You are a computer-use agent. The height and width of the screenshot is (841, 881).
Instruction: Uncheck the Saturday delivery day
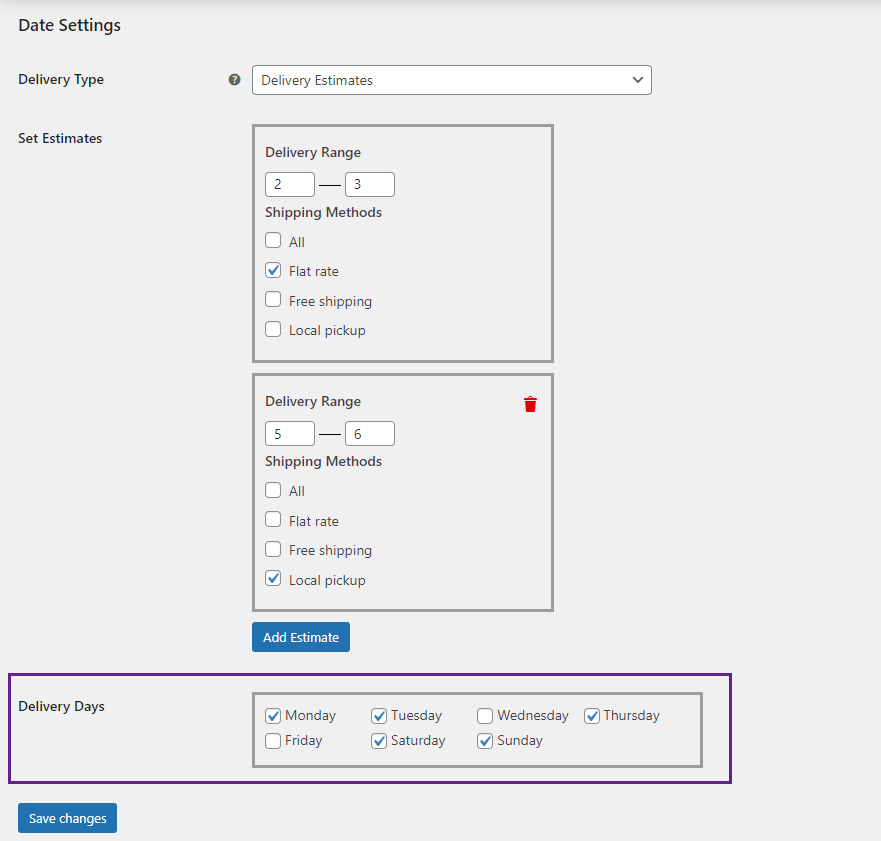[379, 741]
